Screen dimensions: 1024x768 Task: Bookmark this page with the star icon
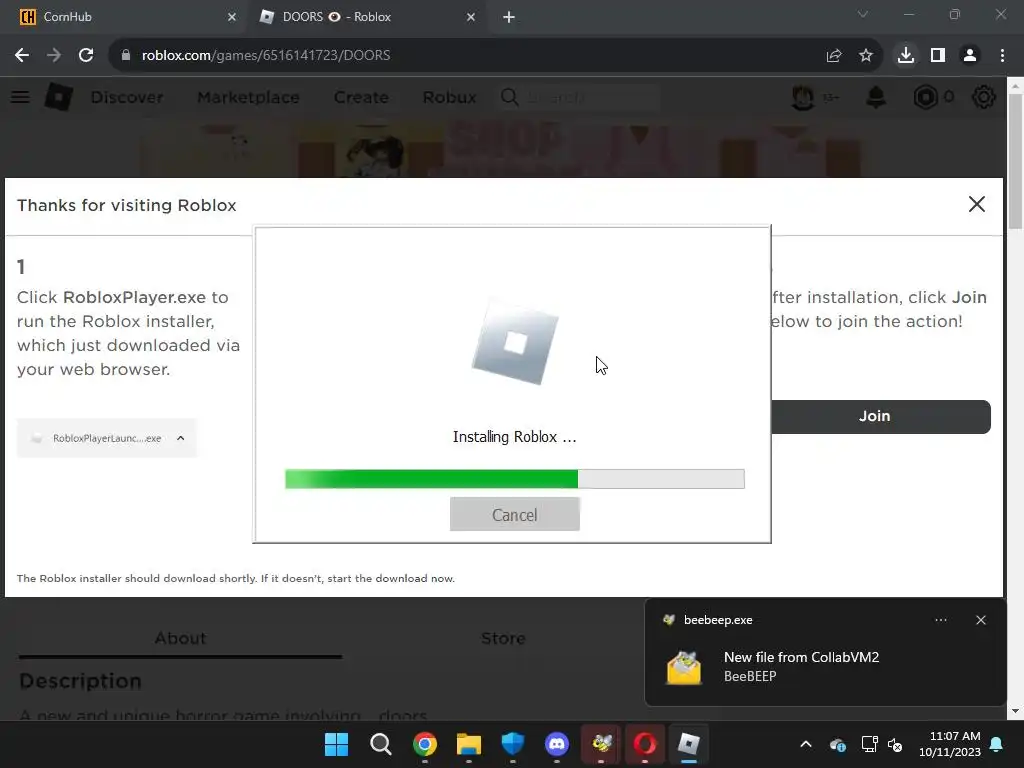pyautogui.click(x=866, y=56)
